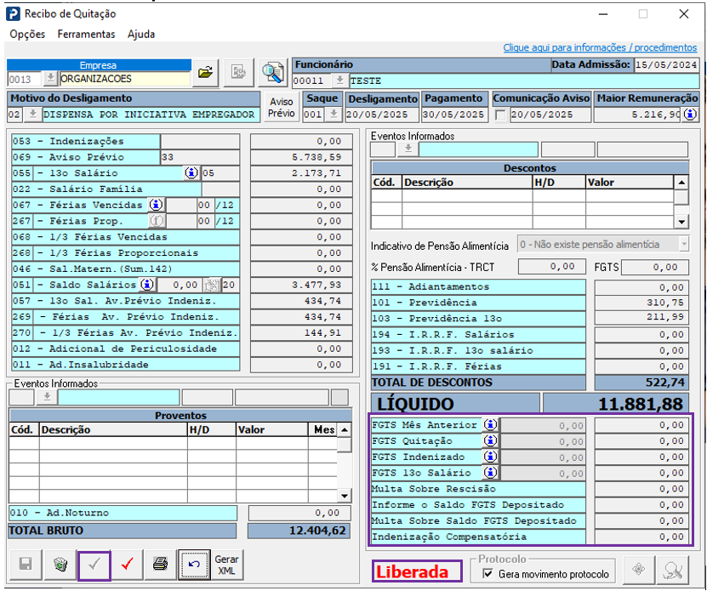The width and height of the screenshot is (708, 592).
Task: Click the Aviso Prévio days field 33
Action: [200, 157]
